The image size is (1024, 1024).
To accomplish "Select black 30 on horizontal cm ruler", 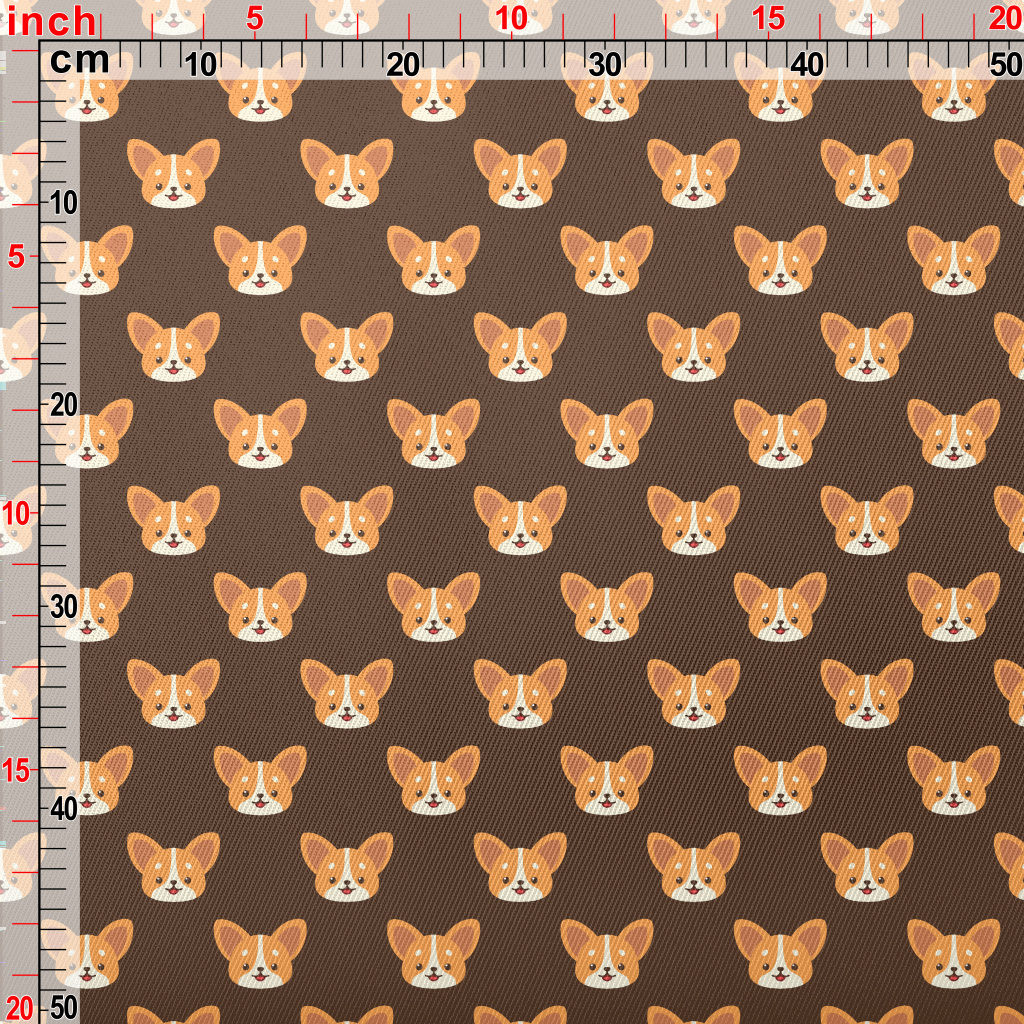I will click(x=605, y=65).
